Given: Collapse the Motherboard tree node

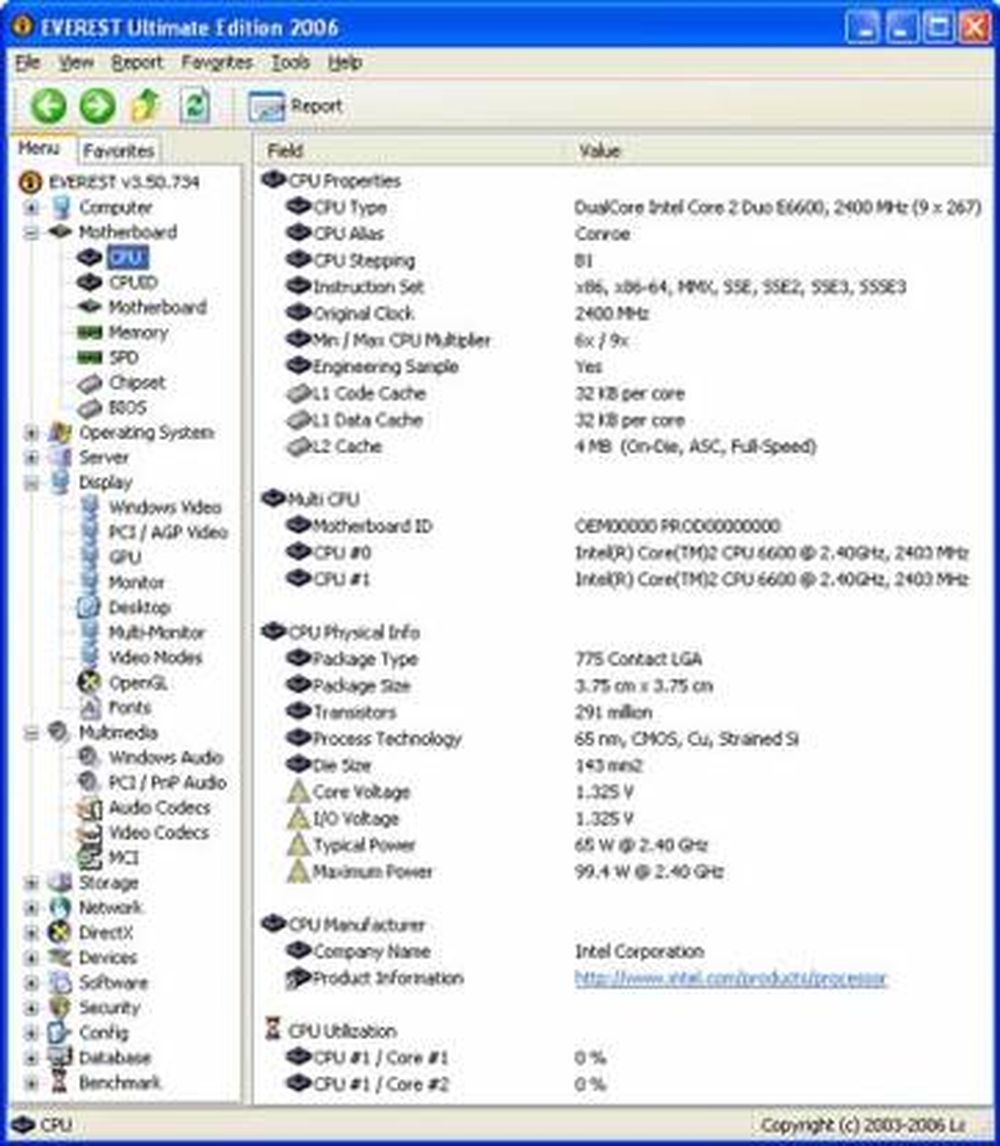Looking at the screenshot, I should 31,232.
